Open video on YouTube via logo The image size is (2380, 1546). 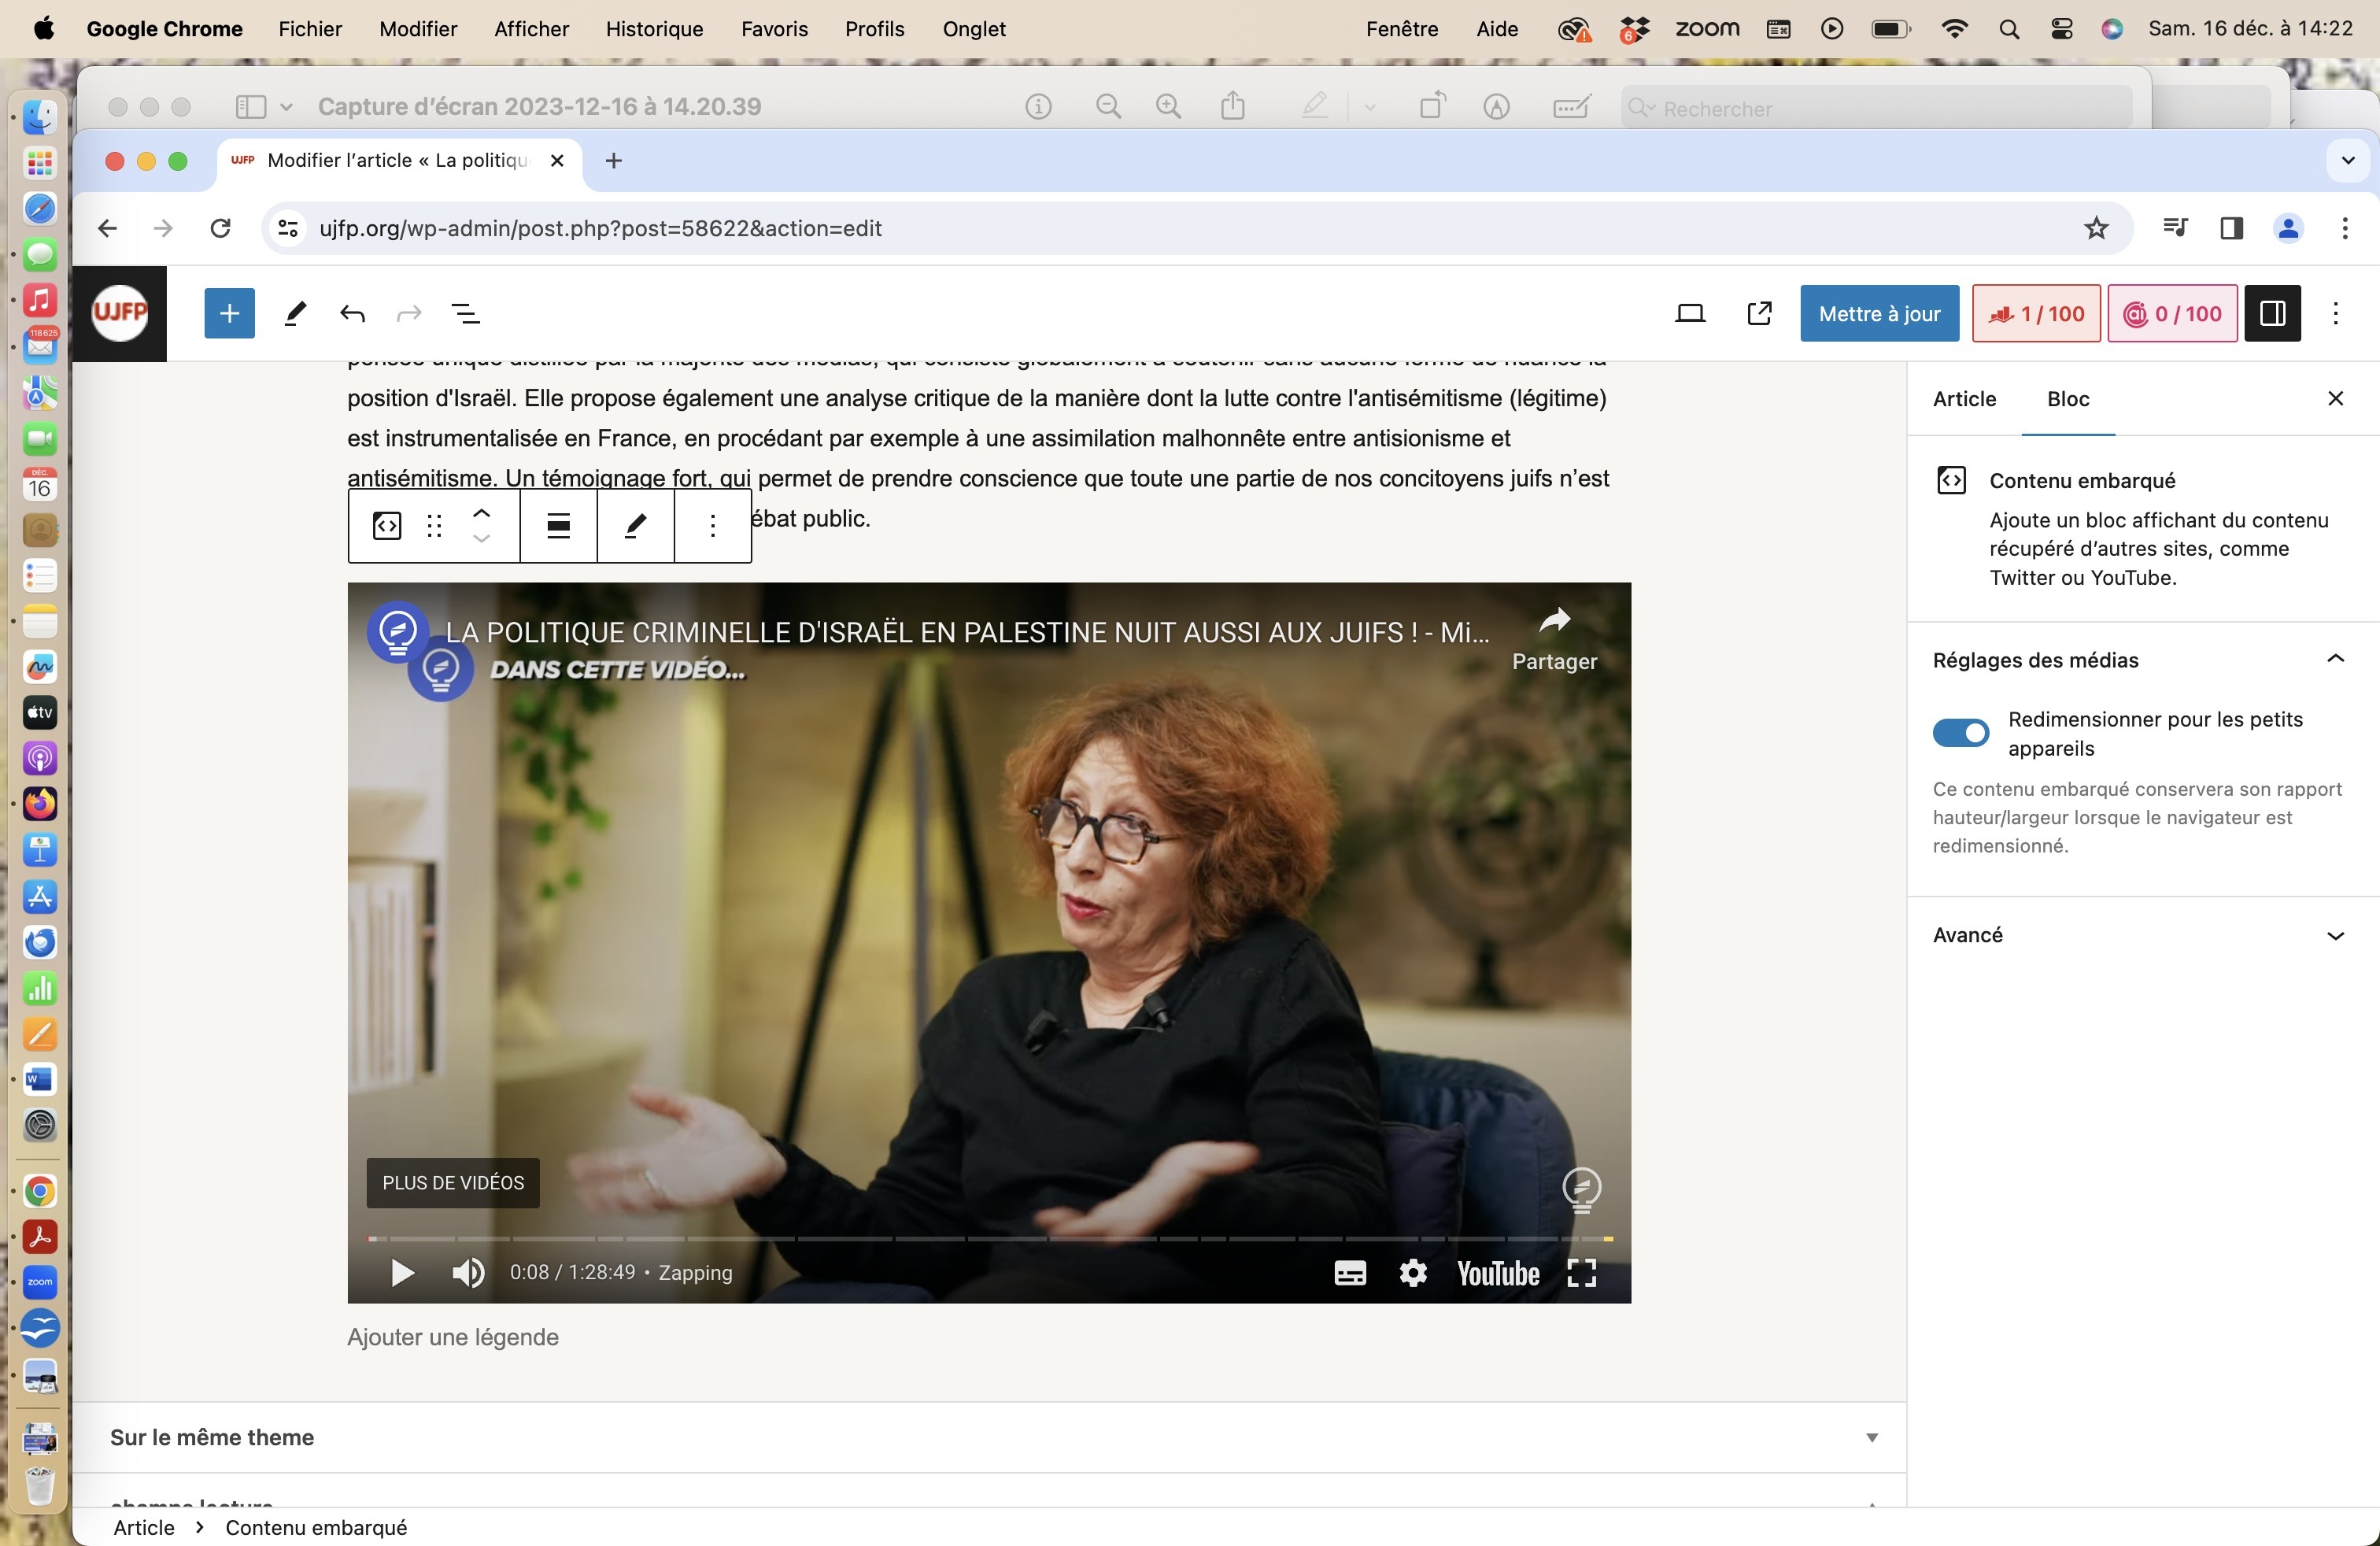coord(1498,1274)
